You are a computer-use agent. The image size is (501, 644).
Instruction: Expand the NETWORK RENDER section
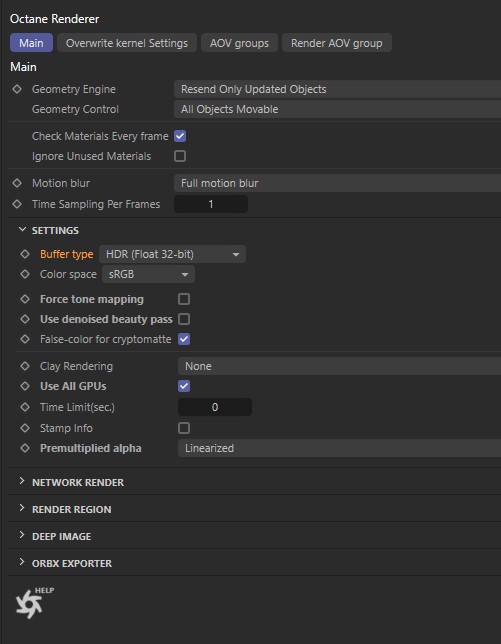(x=22, y=481)
